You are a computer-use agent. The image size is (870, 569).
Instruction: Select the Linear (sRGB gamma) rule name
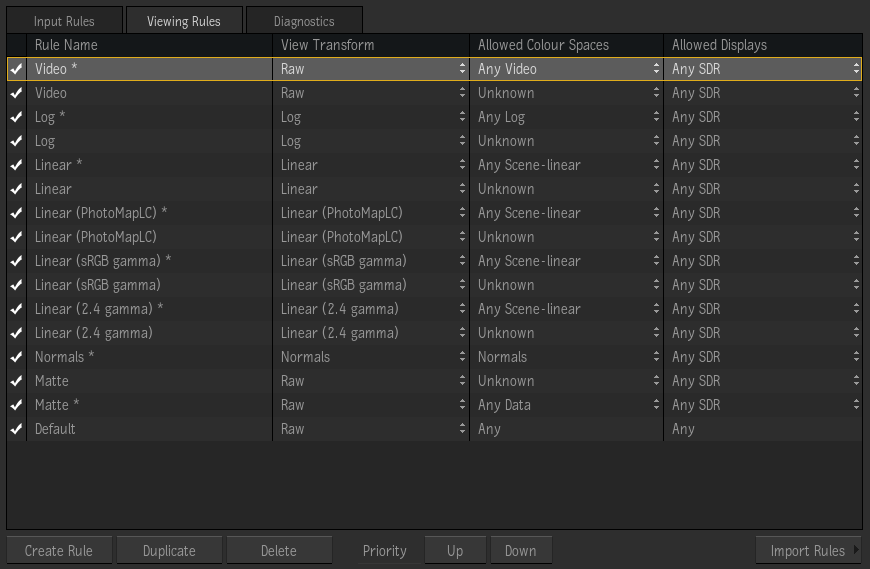(x=98, y=285)
